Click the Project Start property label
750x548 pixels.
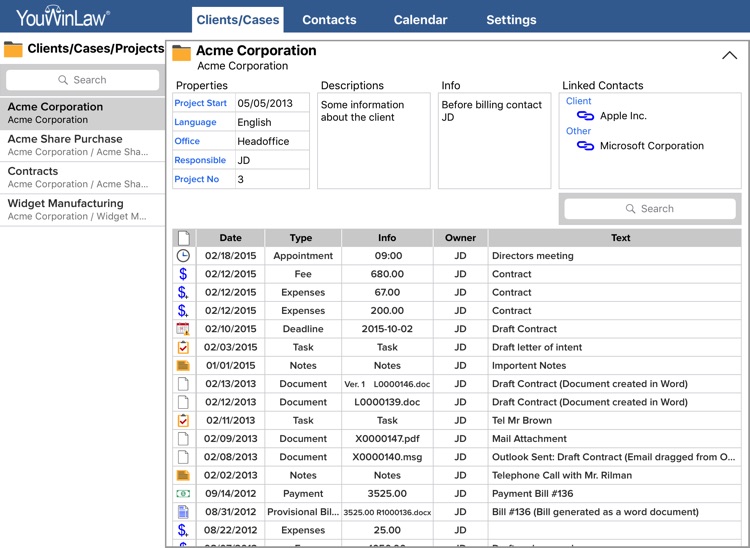[201, 103]
